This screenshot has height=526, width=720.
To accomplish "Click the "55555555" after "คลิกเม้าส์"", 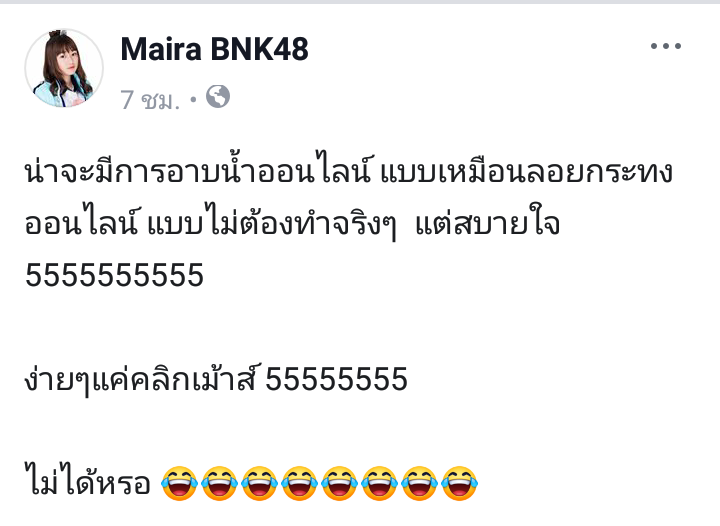I will point(337,379).
